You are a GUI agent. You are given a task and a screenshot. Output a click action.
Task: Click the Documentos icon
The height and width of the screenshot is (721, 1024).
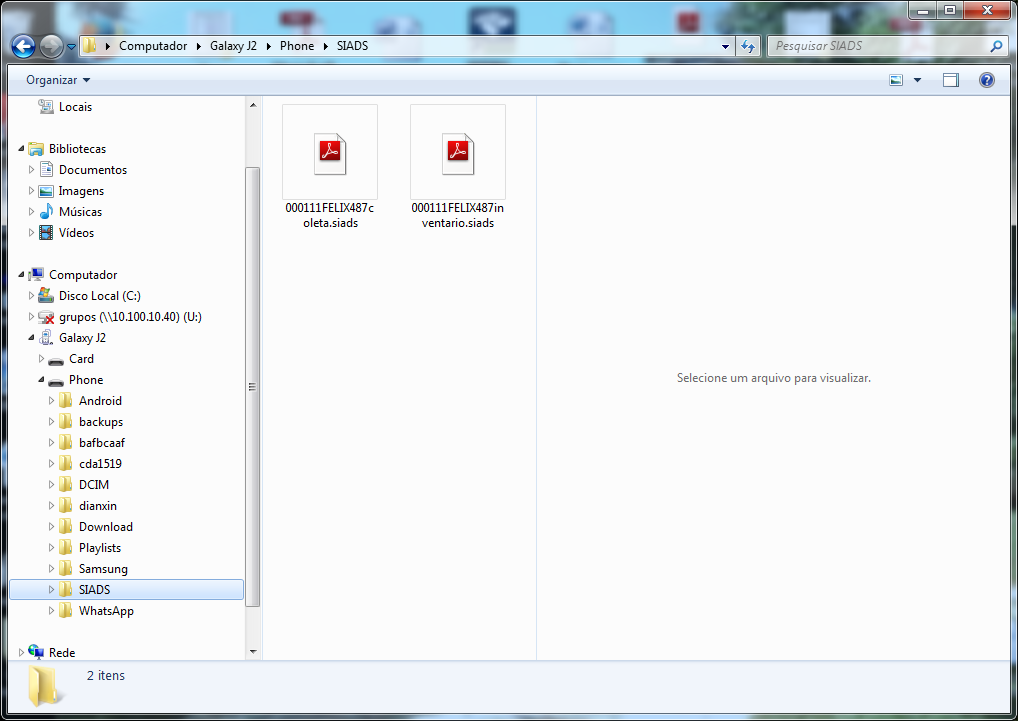46,170
